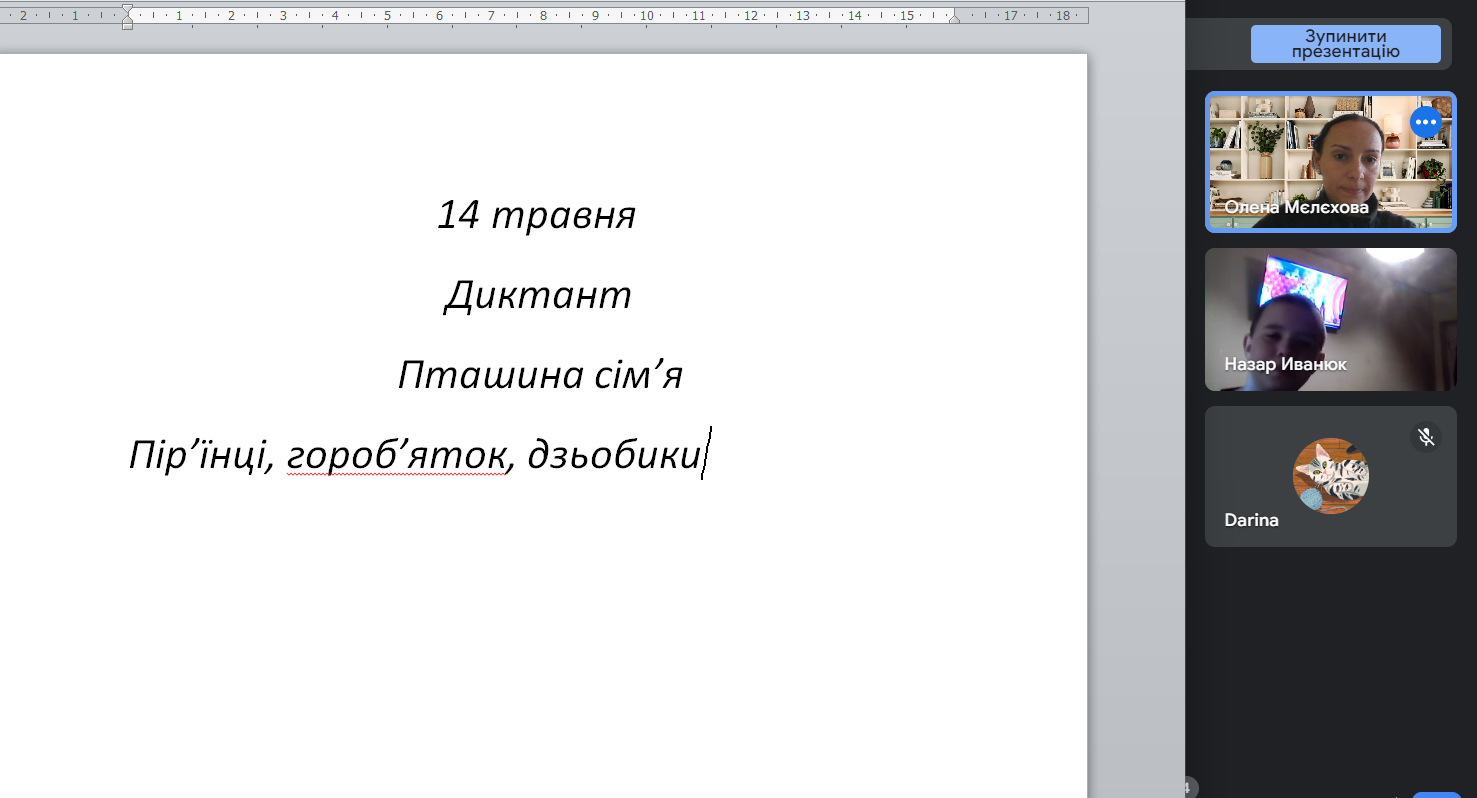The width and height of the screenshot is (1477, 798).
Task: Open the three-dot options on Олена Мєлєхова's tile
Action: pos(1425,122)
